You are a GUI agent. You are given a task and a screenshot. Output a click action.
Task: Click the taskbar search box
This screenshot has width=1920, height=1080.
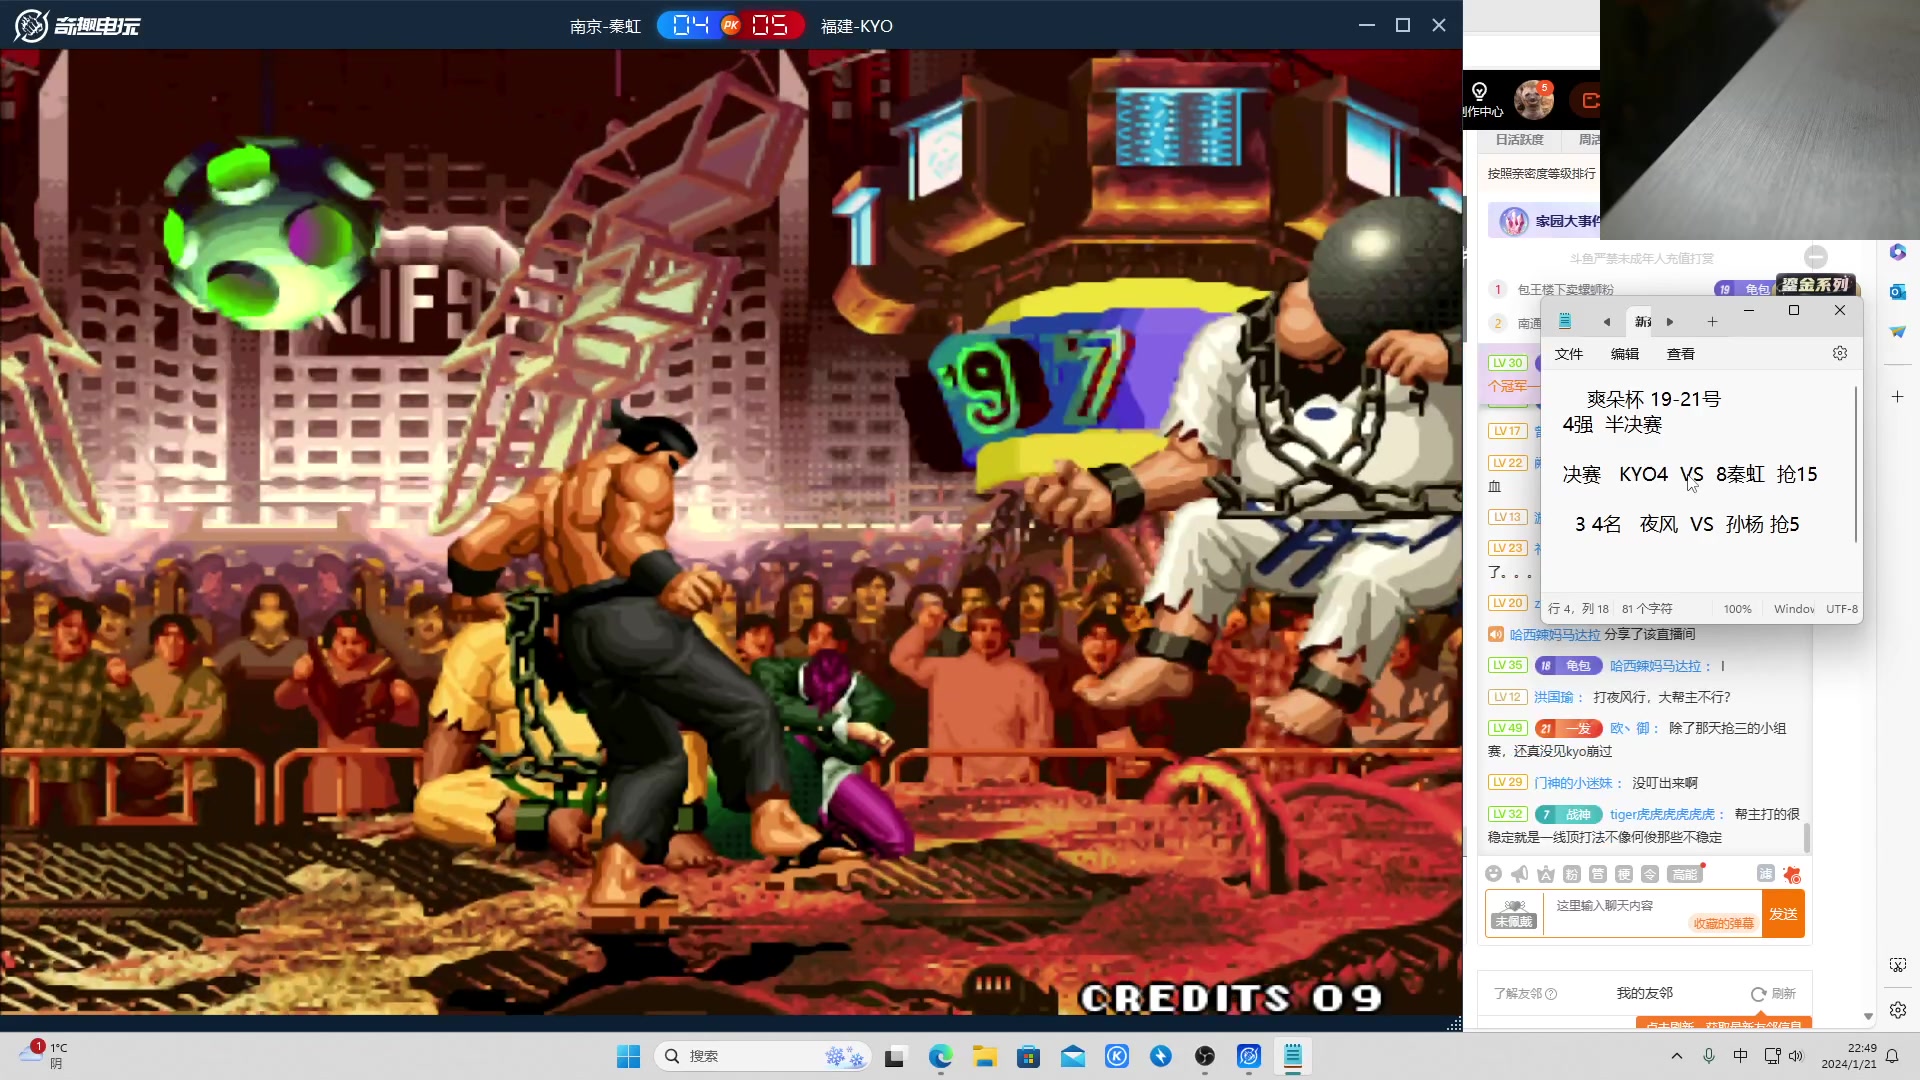pos(762,1056)
